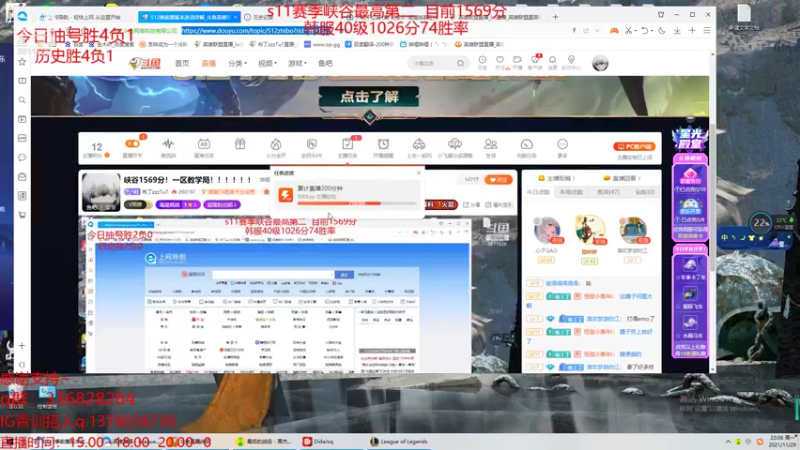Close the task progress popup
The height and width of the screenshot is (450, 800).
[419, 173]
